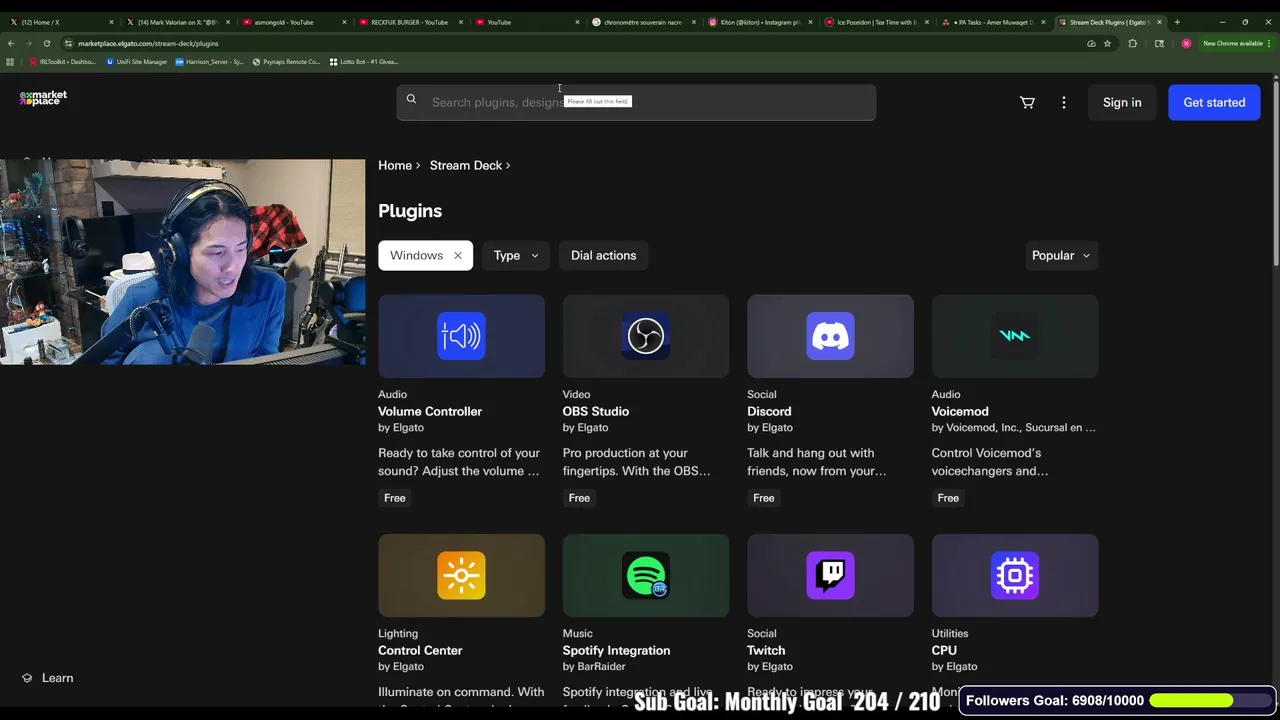Image resolution: width=1280 pixels, height=720 pixels.
Task: Switch to the RECKFUK BURGER YouTube tab
Action: [410, 22]
